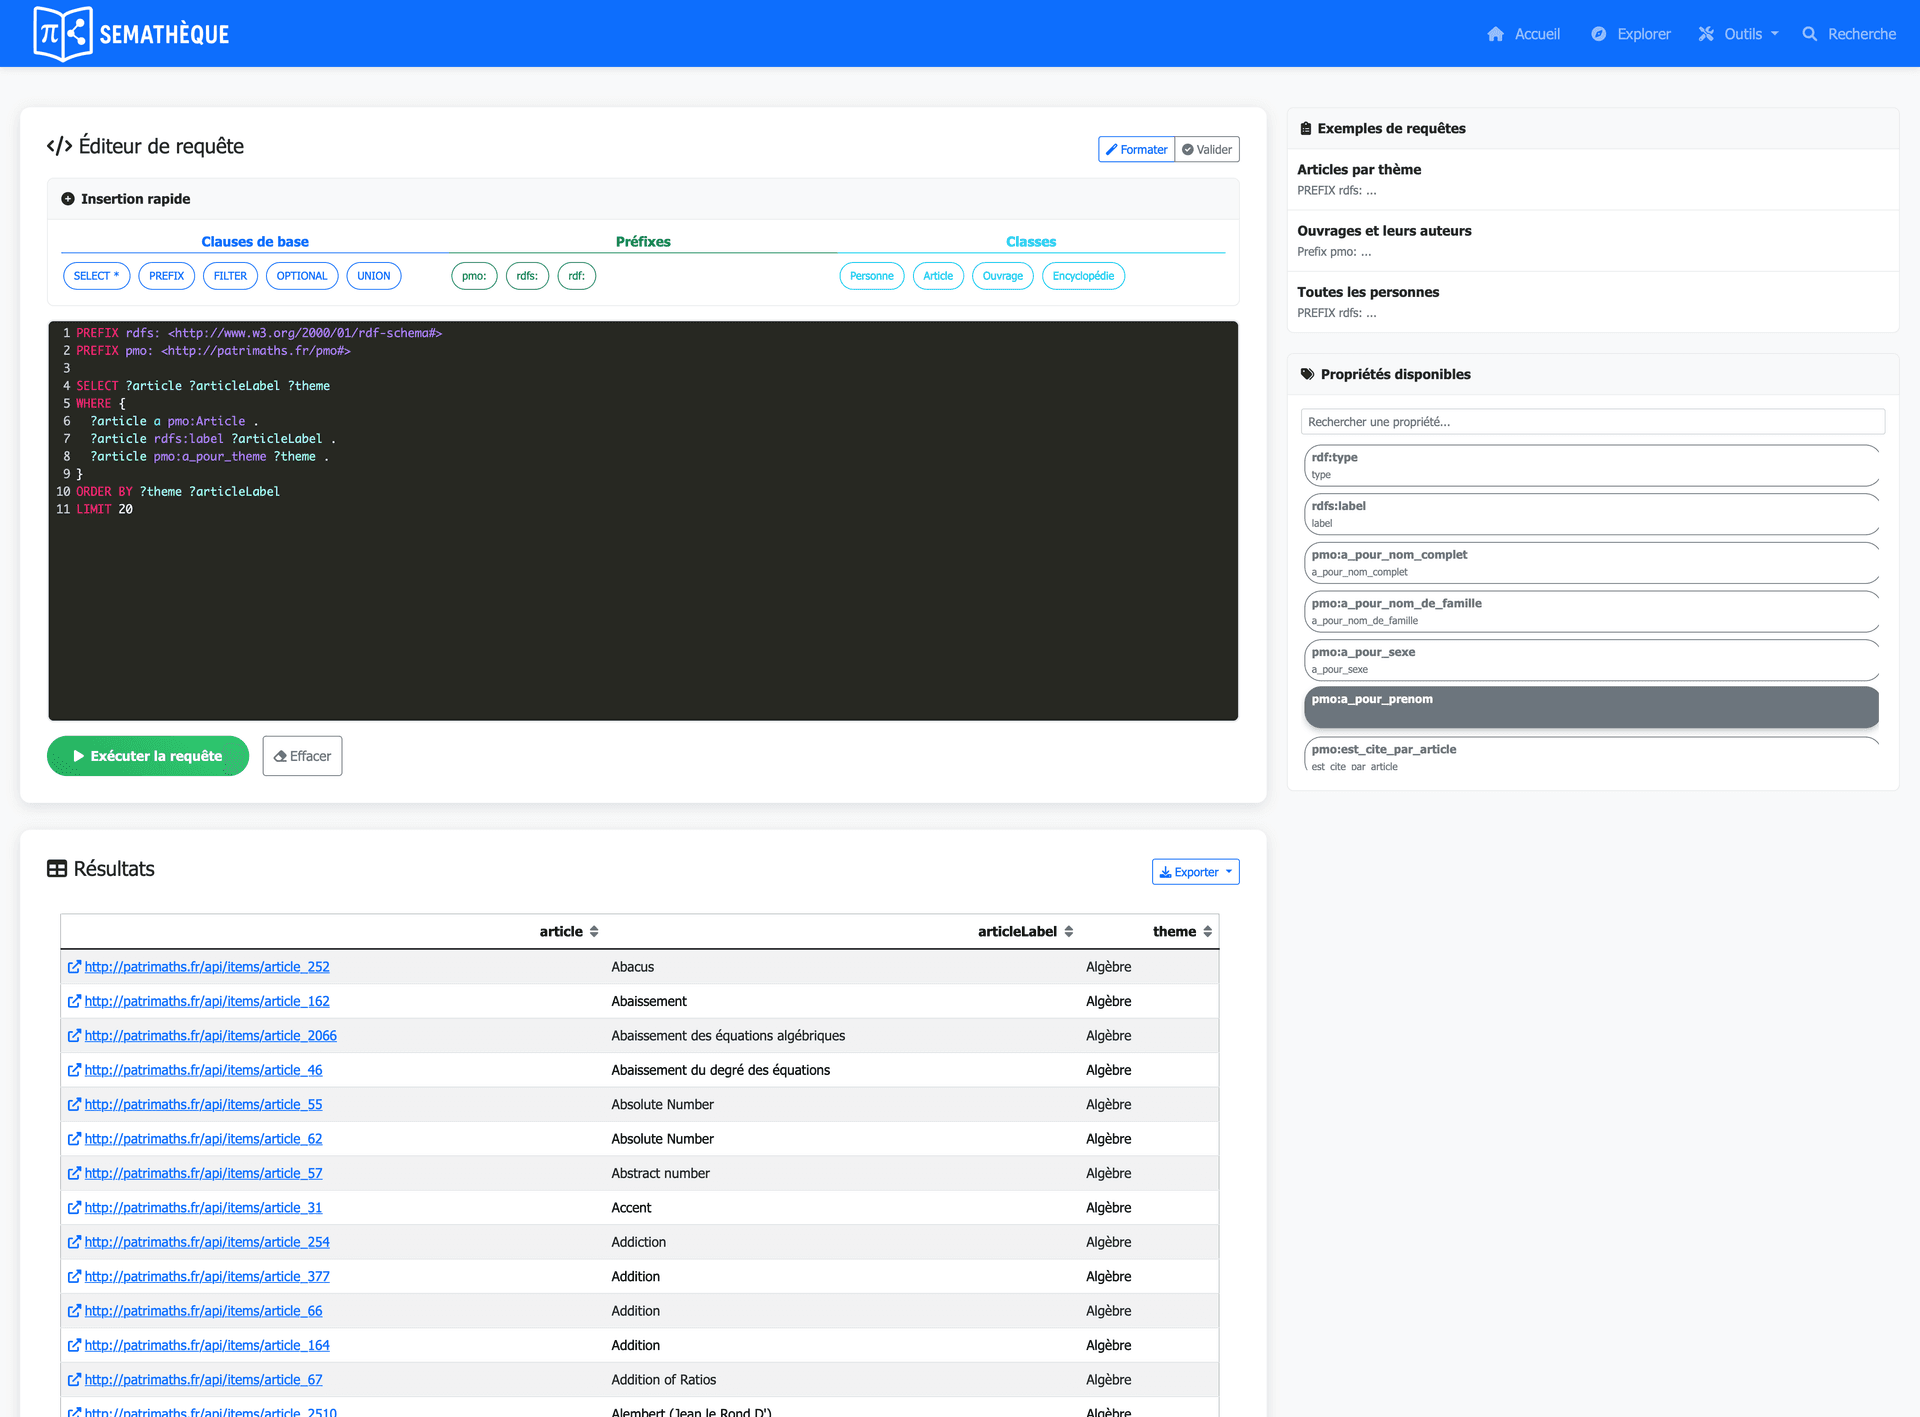This screenshot has height=1417, width=1920.
Task: Insert the rdf: prefix chip
Action: [x=577, y=276]
